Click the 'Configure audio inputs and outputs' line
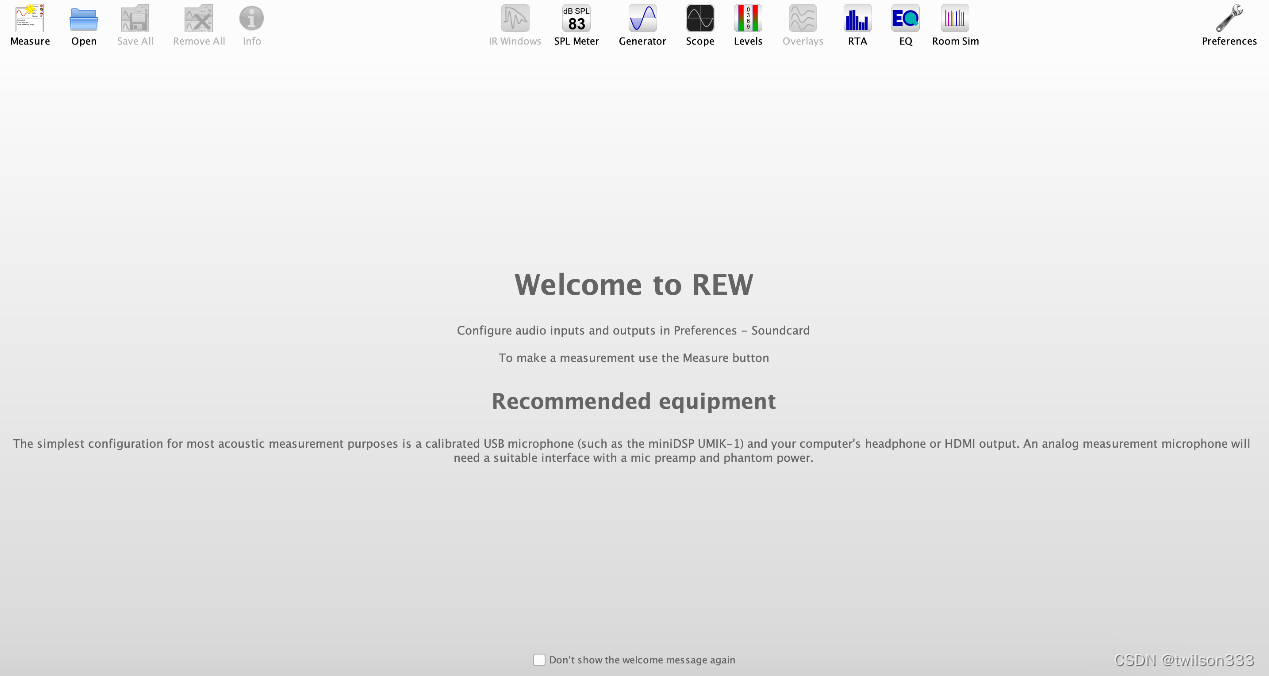Image resolution: width=1269 pixels, height=676 pixels. pyautogui.click(x=633, y=330)
